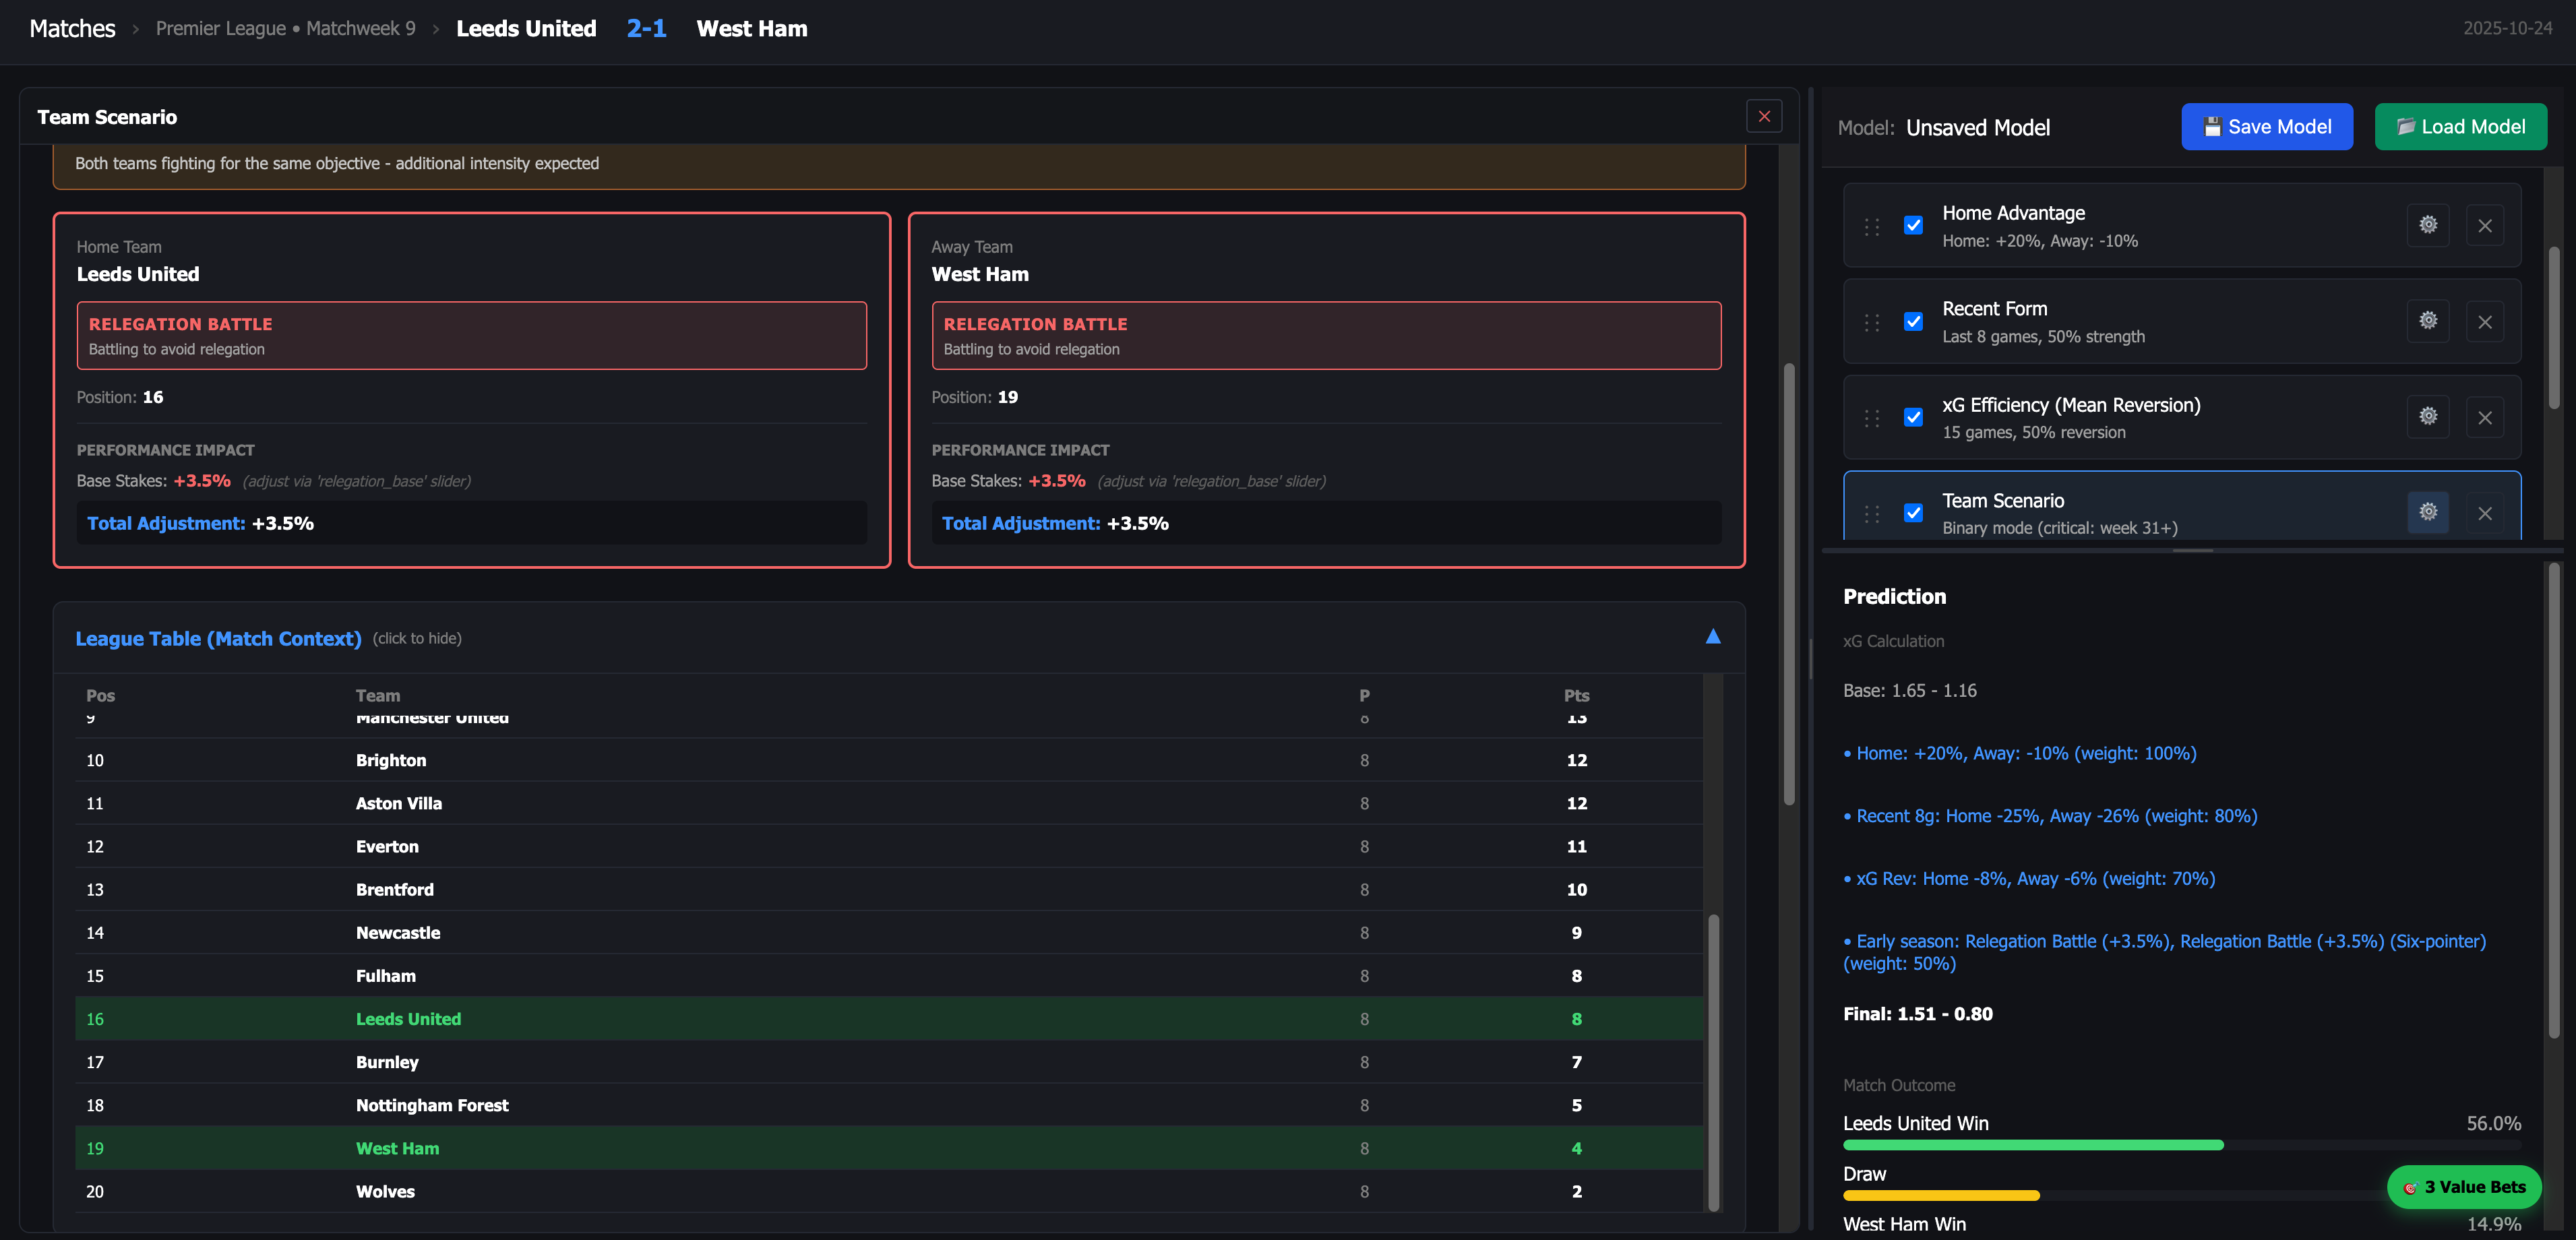Hide League Table via 'click to hide' label
The width and height of the screenshot is (2576, 1240).
pyautogui.click(x=417, y=638)
